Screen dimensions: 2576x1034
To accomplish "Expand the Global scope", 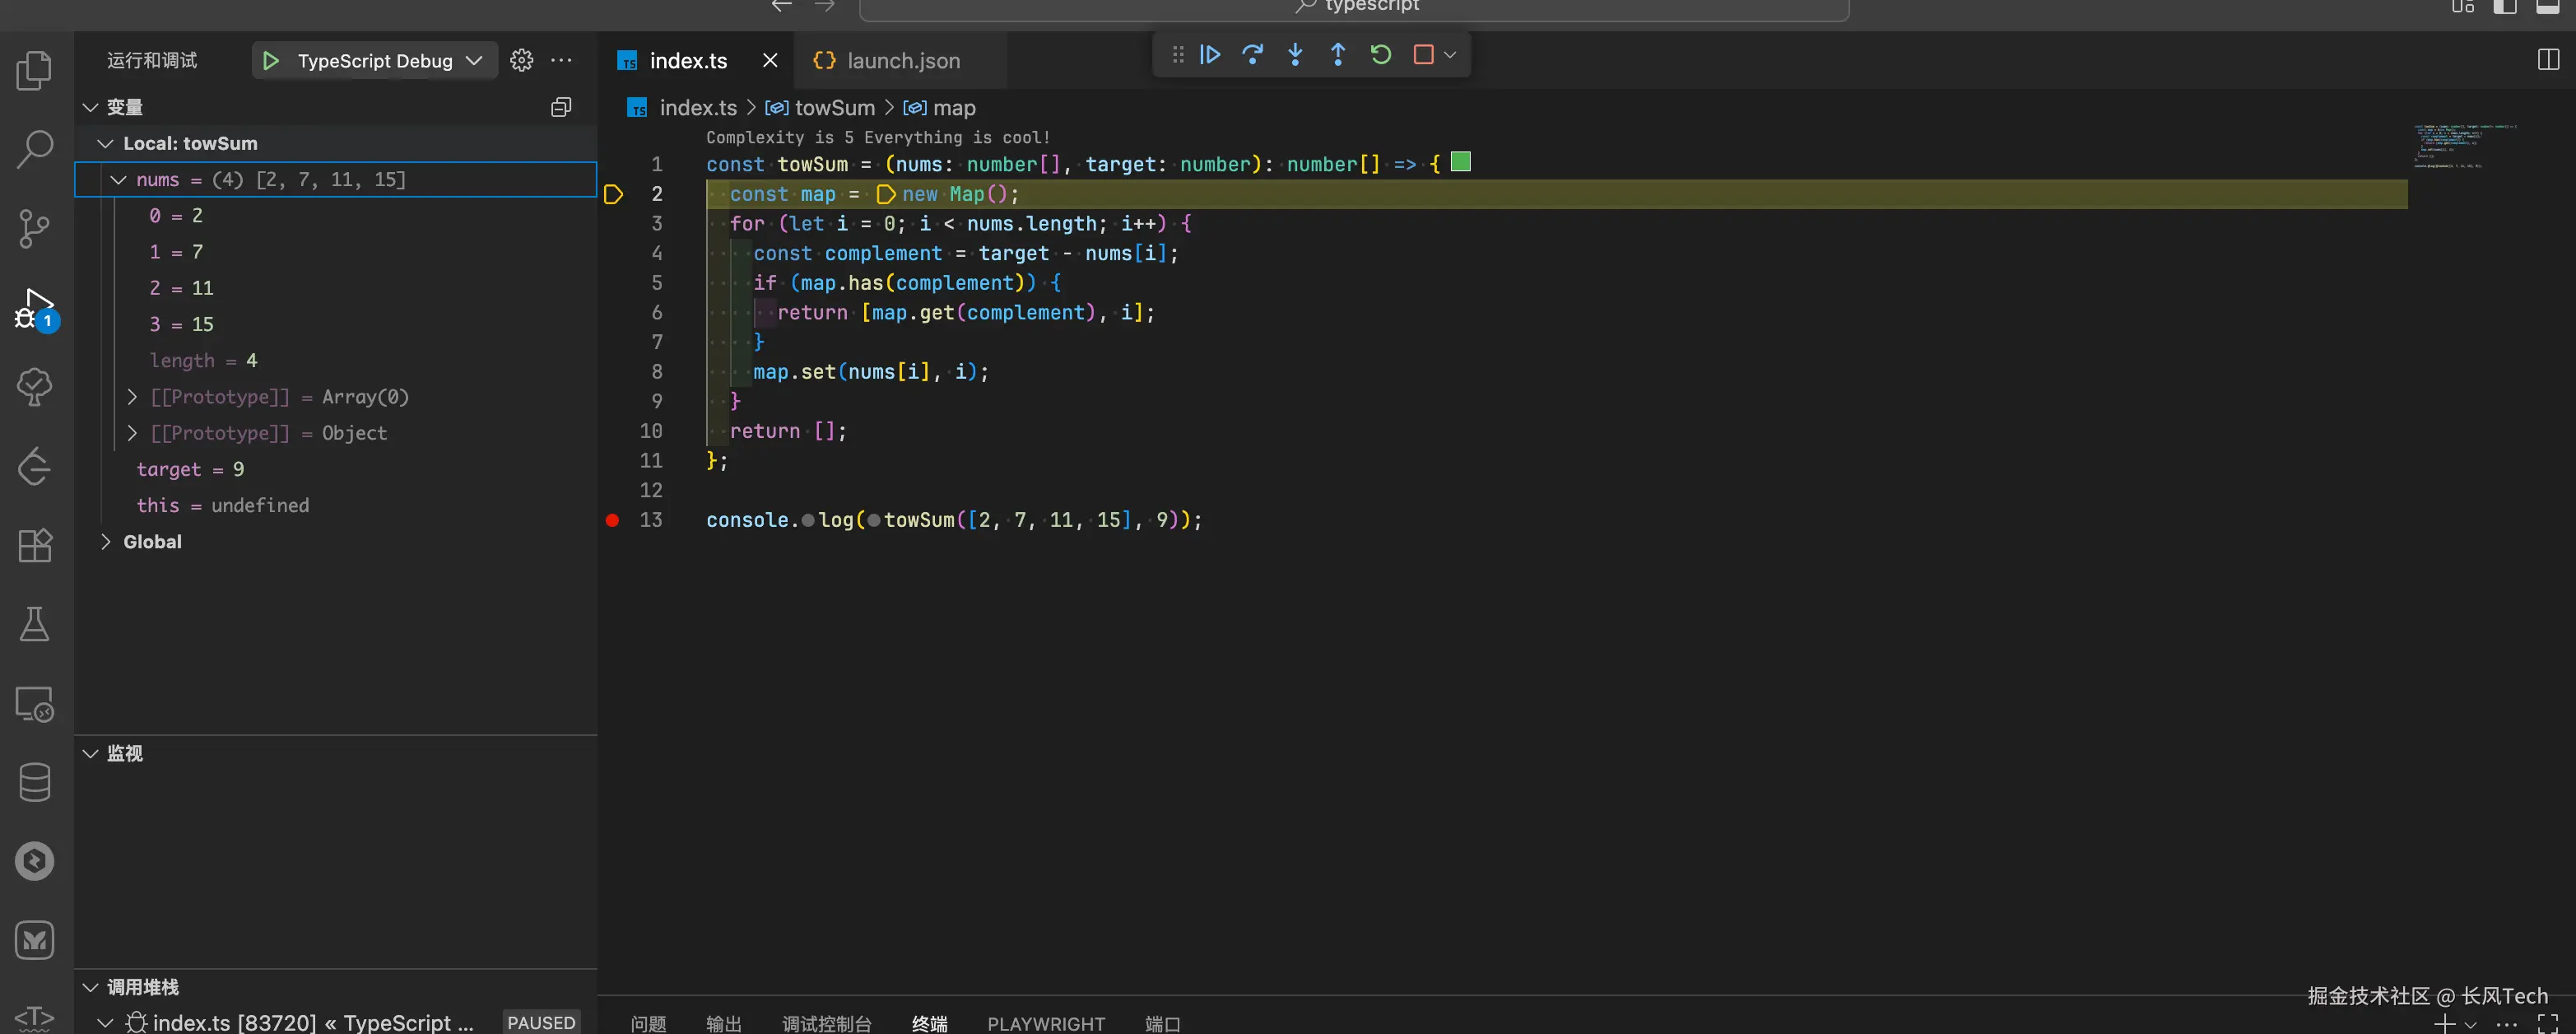I will click(x=106, y=542).
